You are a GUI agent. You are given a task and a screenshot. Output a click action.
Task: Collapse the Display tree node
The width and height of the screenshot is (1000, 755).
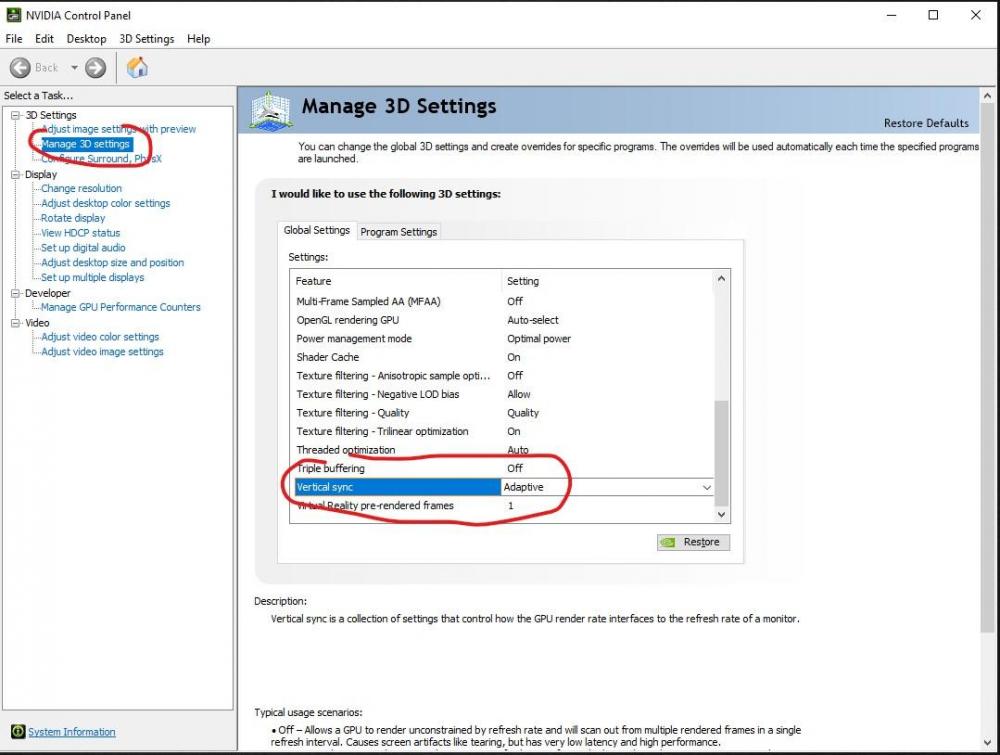(15, 174)
